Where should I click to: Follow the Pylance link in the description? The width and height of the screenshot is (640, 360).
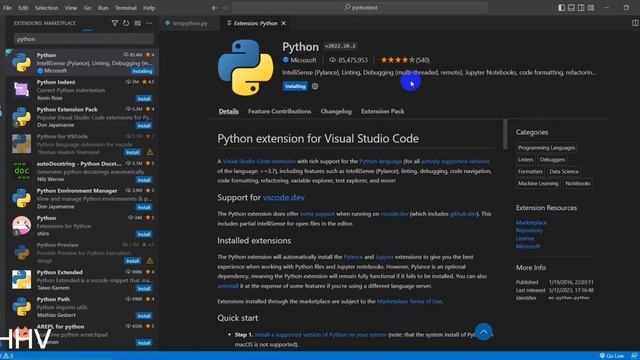pos(353,257)
